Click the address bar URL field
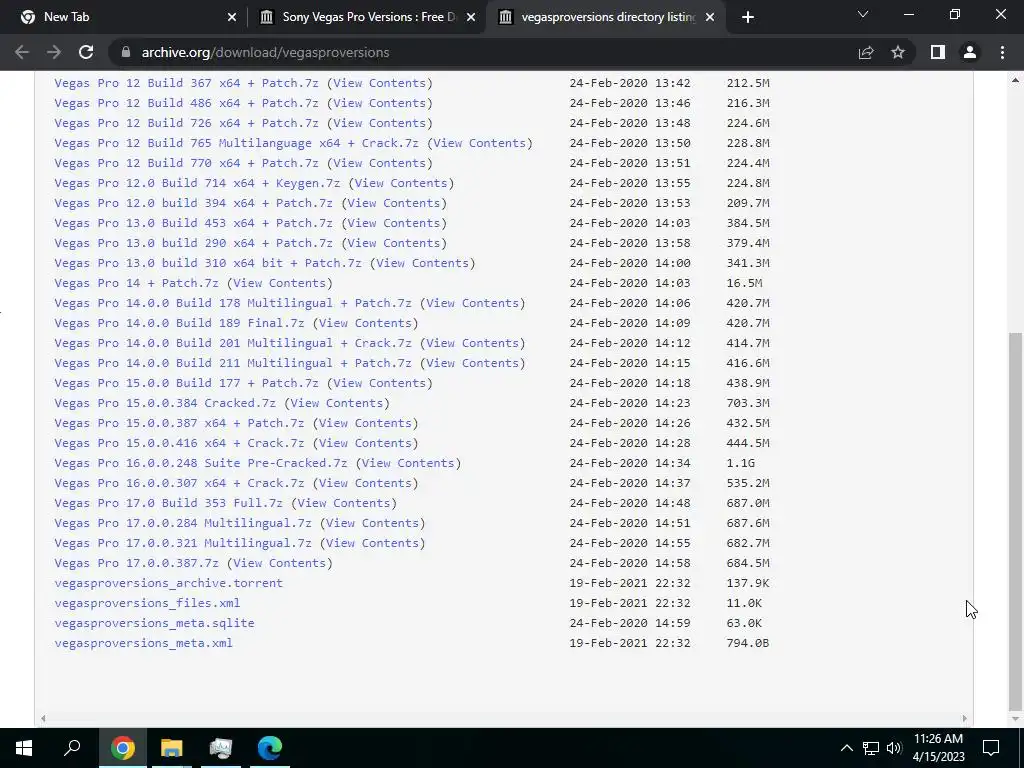 483,52
